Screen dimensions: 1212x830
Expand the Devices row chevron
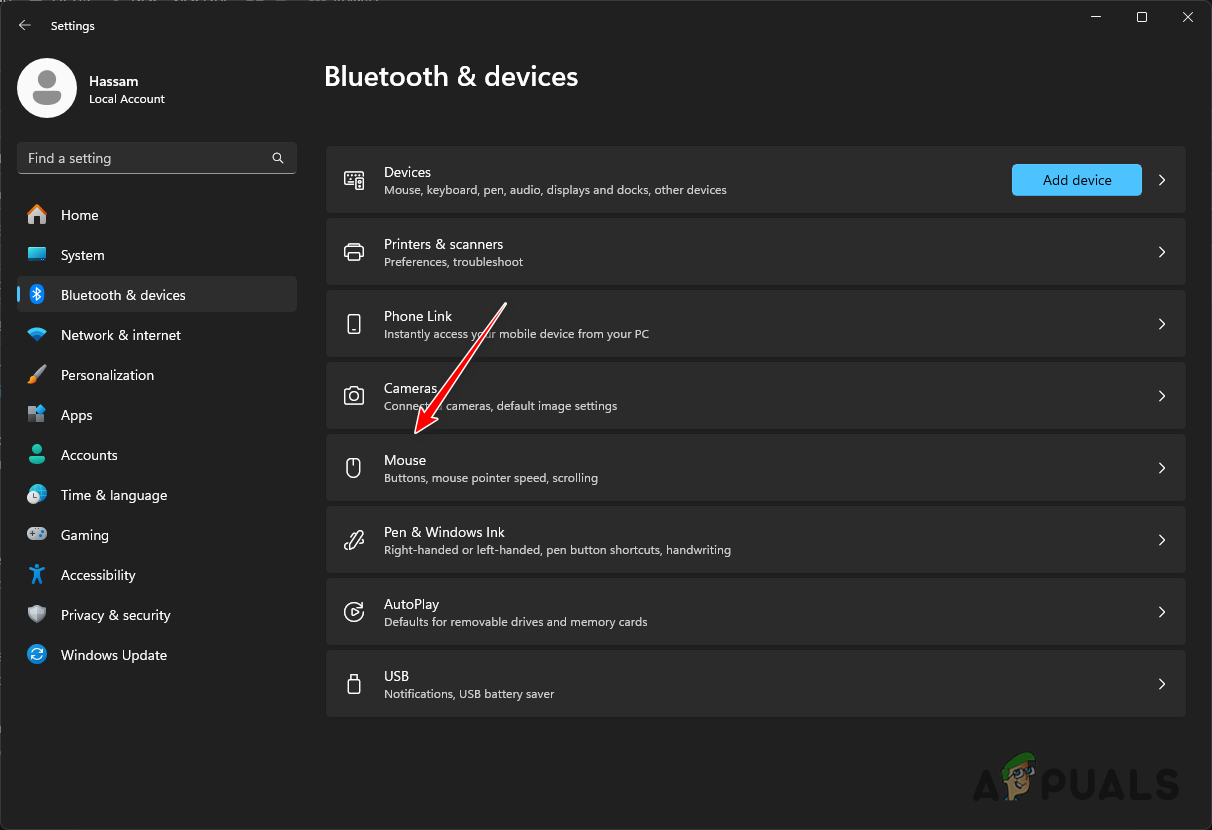pyautogui.click(x=1162, y=180)
